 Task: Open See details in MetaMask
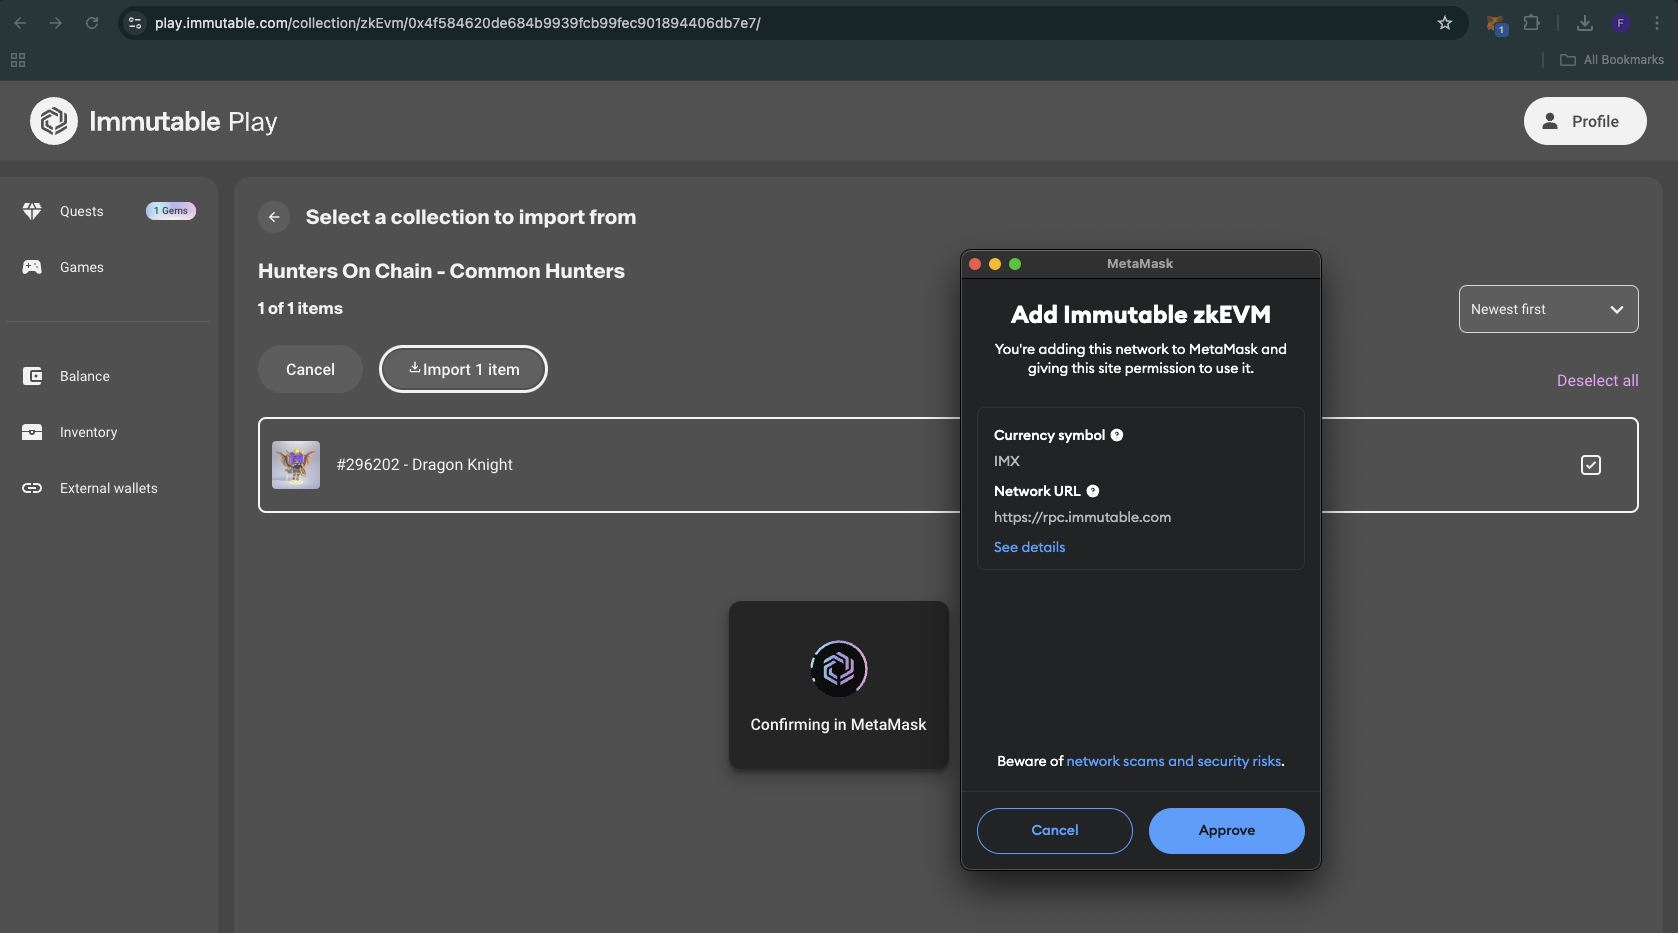pyautogui.click(x=1029, y=547)
